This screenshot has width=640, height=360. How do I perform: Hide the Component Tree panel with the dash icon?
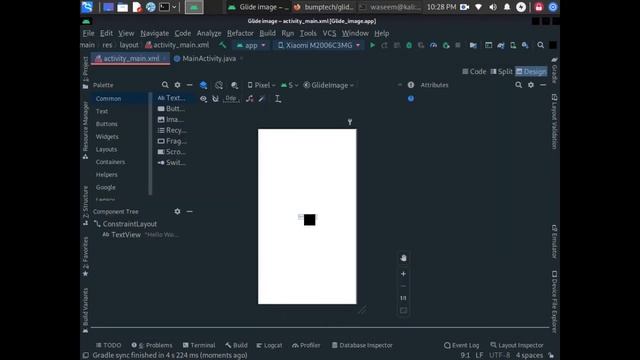(189, 211)
